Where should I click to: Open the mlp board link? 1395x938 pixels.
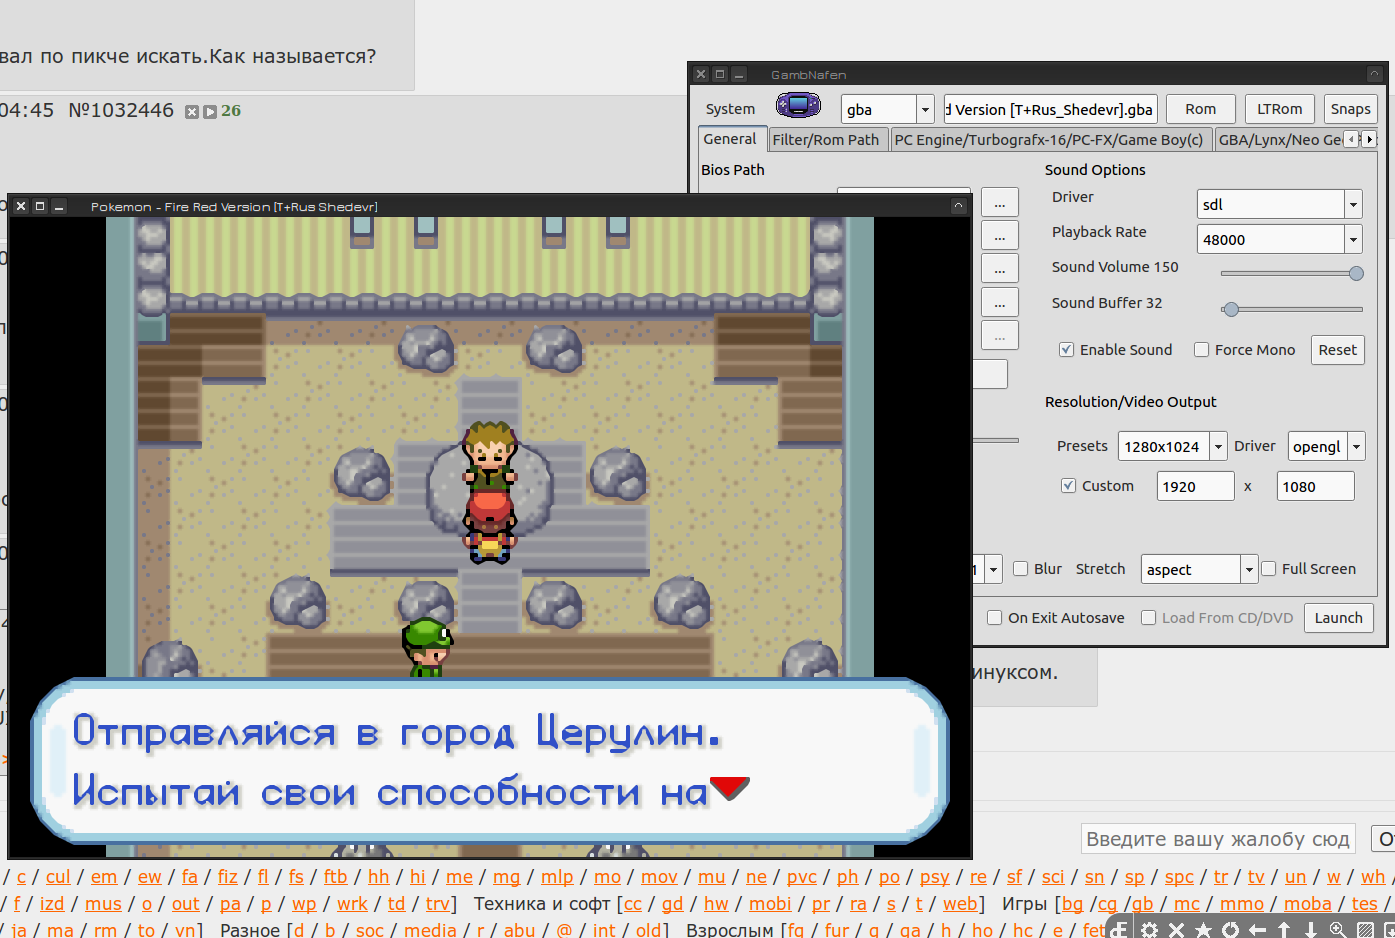(557, 877)
